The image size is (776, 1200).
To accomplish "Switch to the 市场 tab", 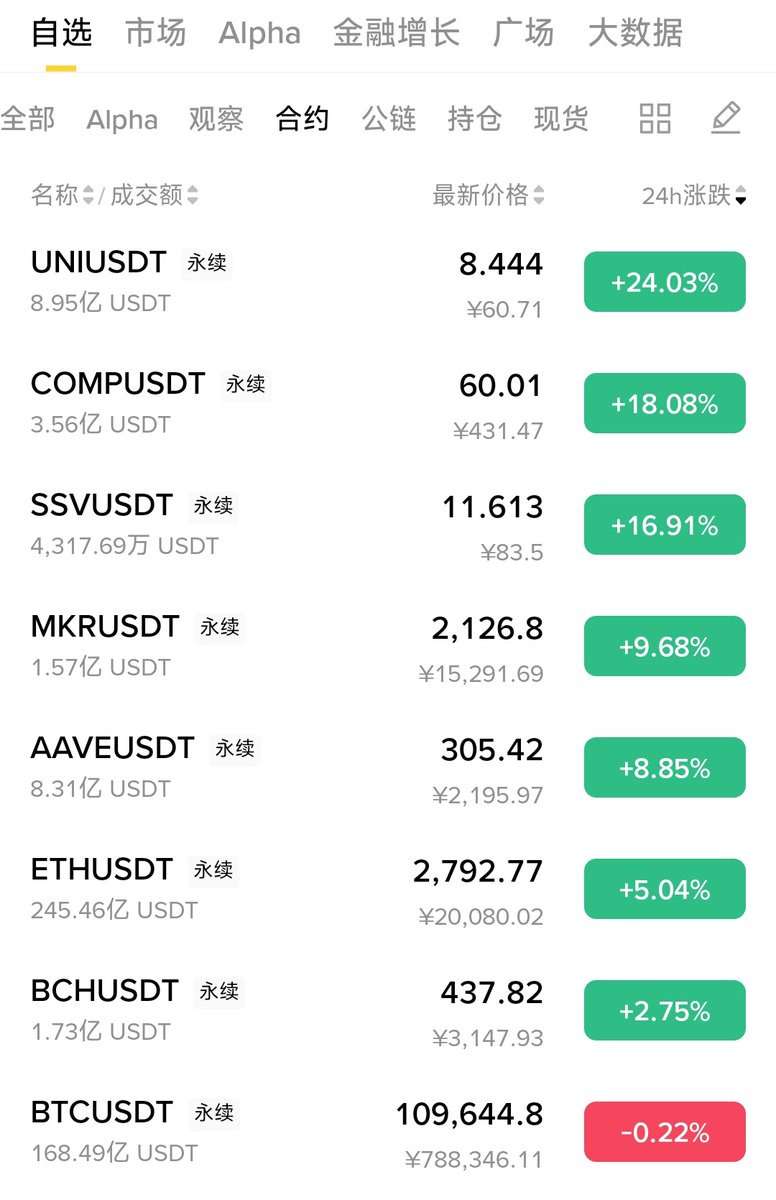I will [155, 33].
